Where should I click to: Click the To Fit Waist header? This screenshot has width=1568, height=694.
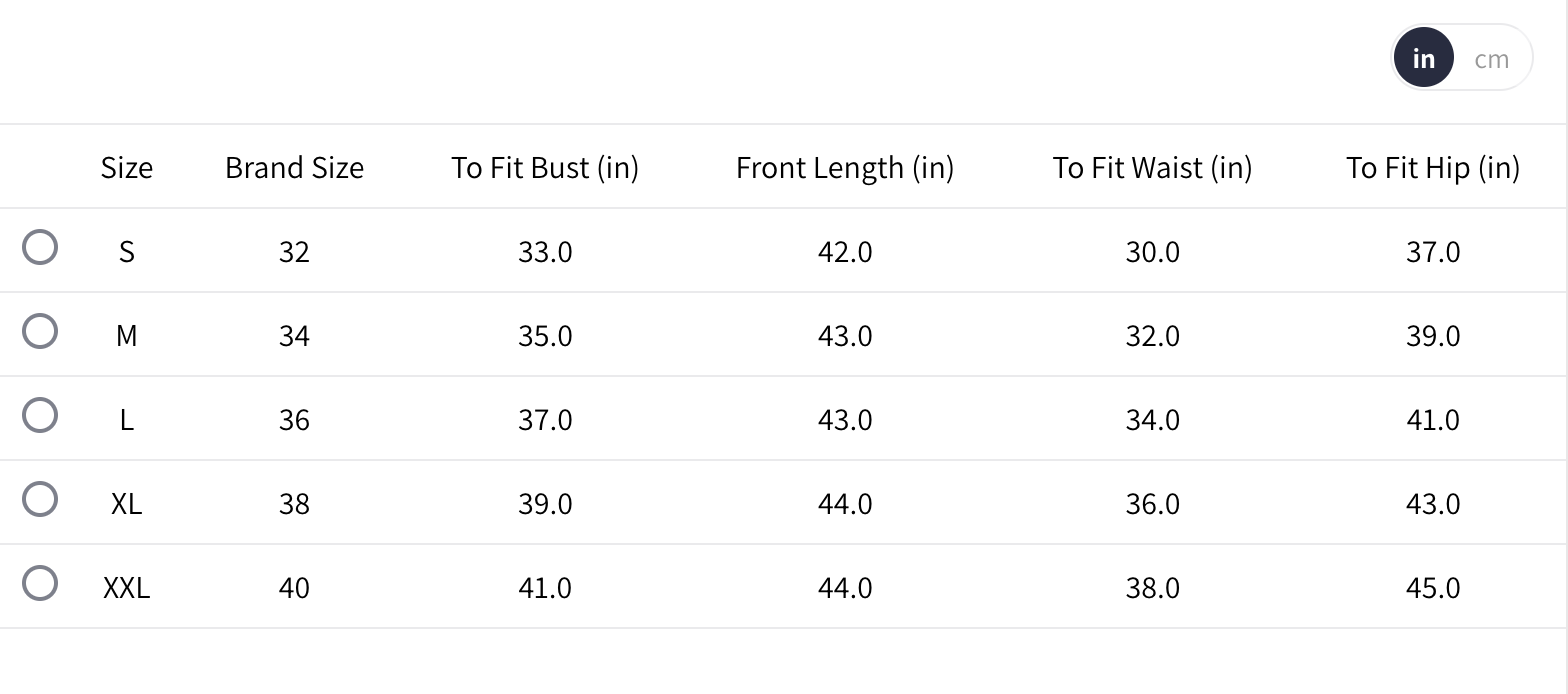(1152, 167)
